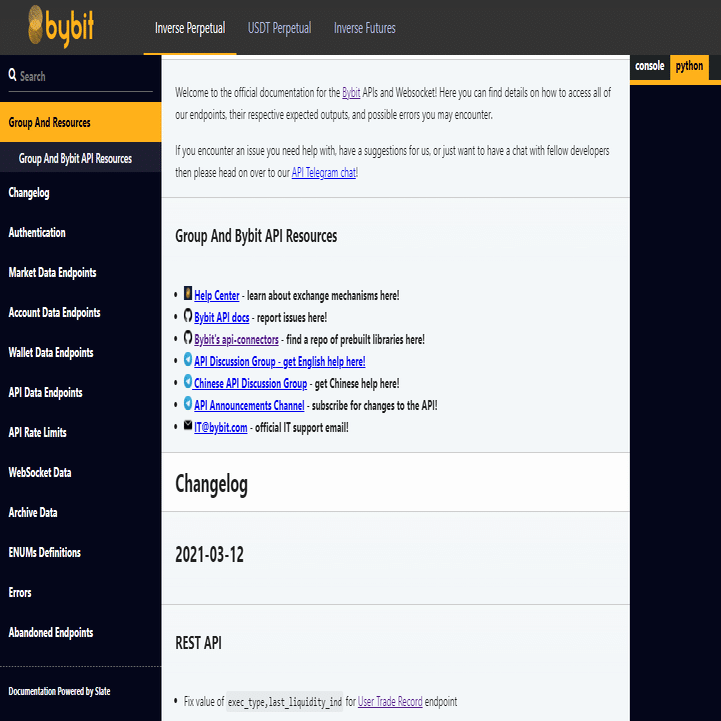The image size is (721, 721).
Task: Select the console language tab
Action: click(649, 66)
